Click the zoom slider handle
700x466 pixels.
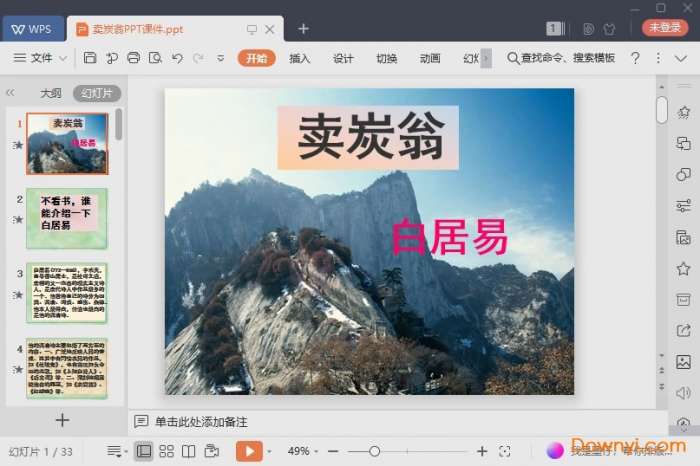pyautogui.click(x=375, y=452)
